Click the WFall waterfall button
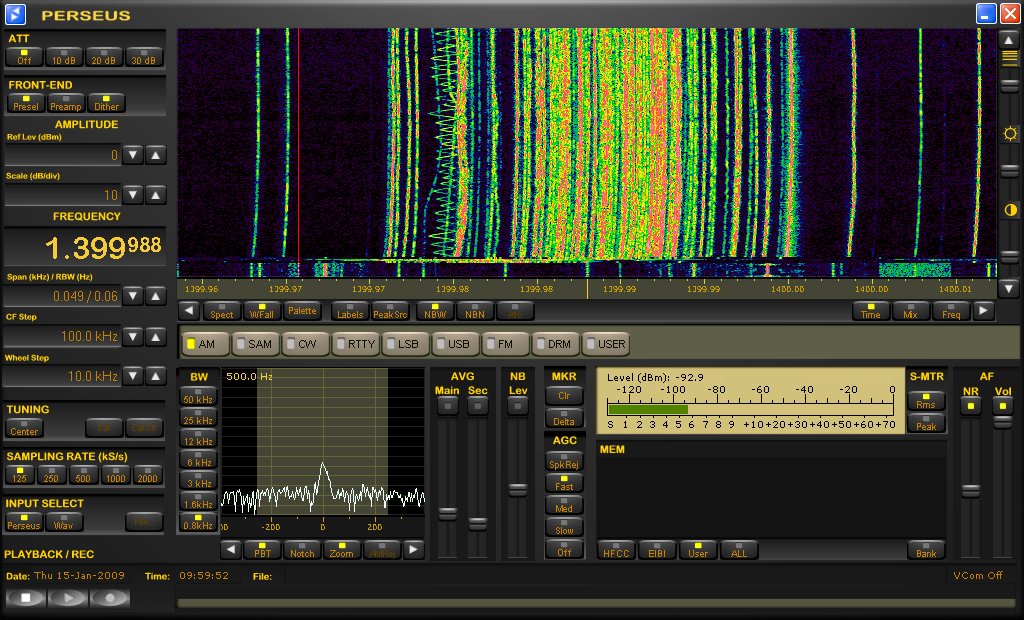 262,311
